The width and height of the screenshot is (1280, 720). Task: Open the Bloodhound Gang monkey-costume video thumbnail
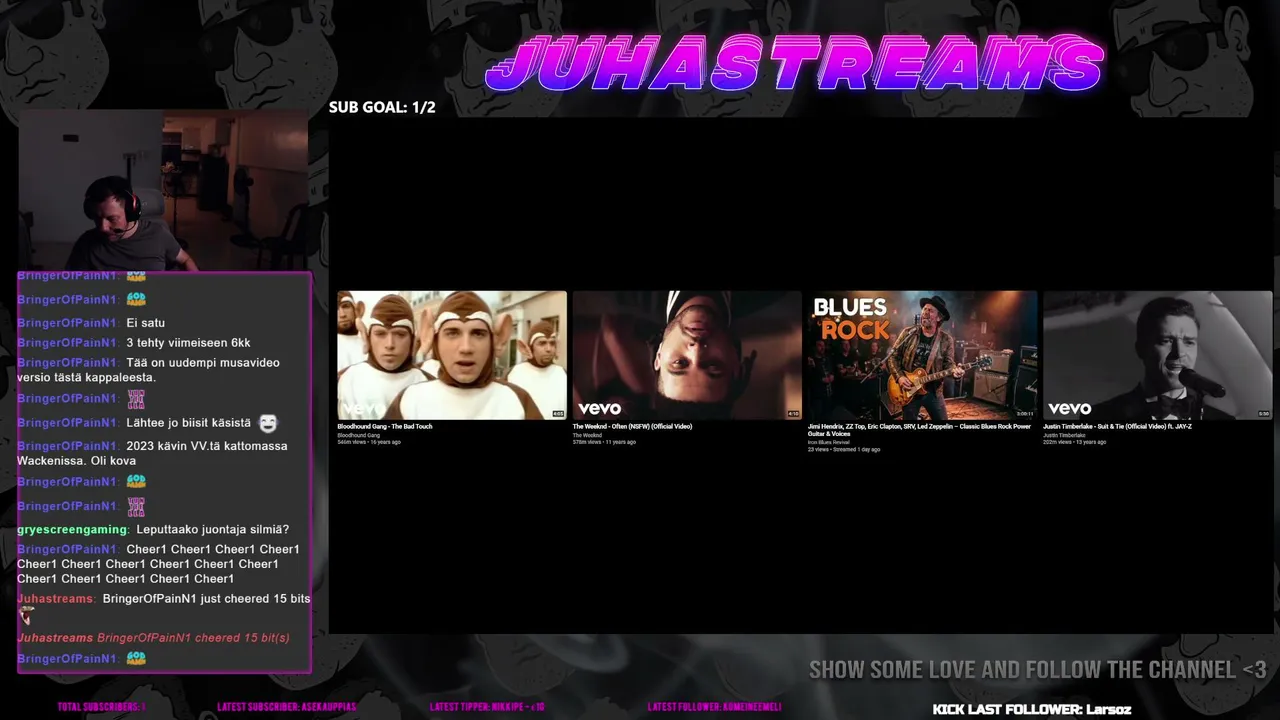click(x=452, y=355)
